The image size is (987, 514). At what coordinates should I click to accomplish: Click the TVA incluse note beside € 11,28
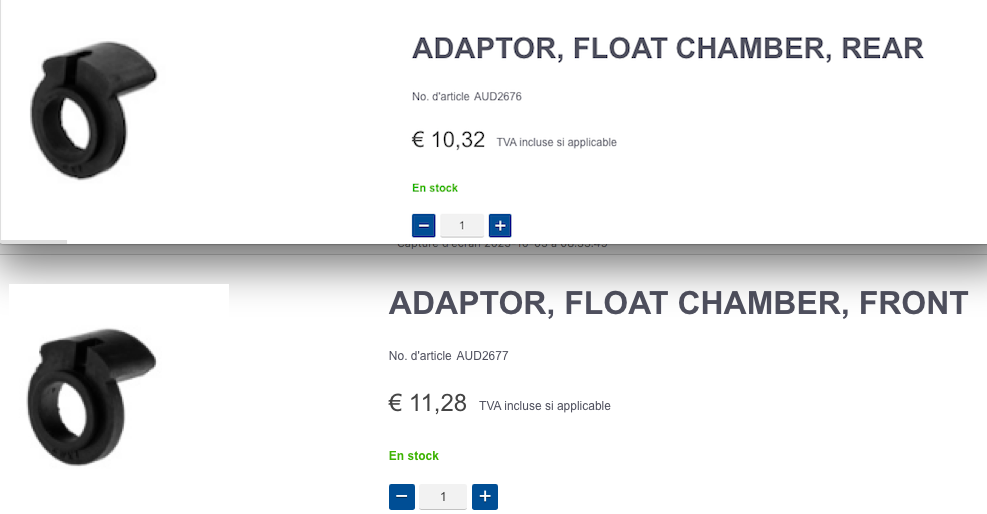[x=544, y=406]
